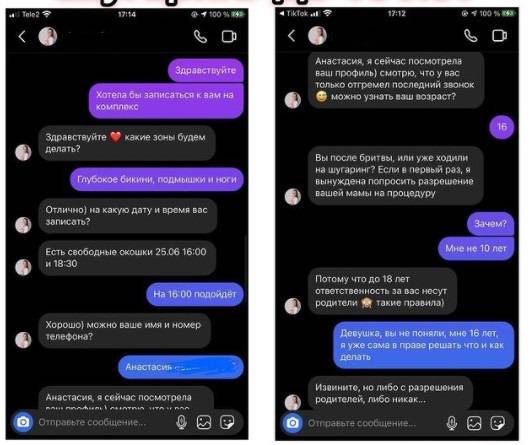This screenshot has width=531, height=445.
Task: Start audio call in right chat
Action: point(470,35)
